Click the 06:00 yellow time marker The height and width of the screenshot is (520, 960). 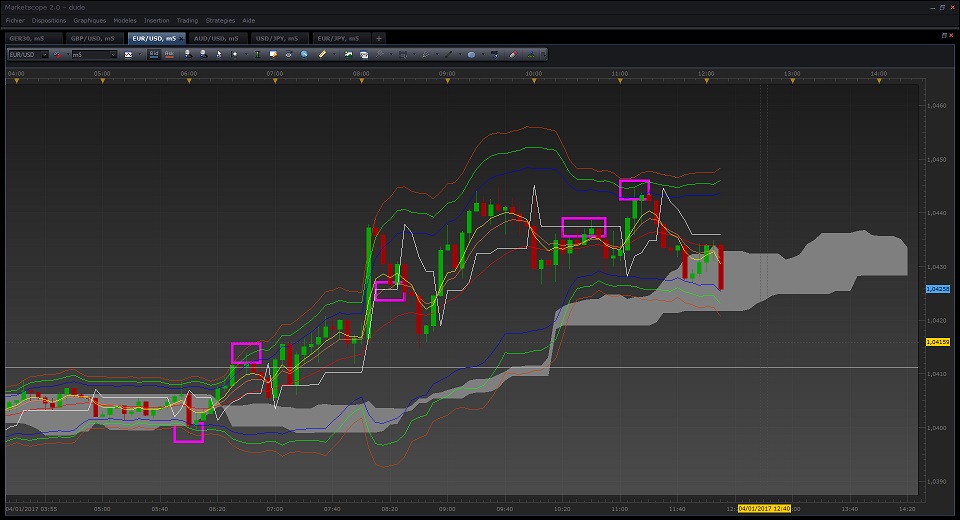coord(189,81)
